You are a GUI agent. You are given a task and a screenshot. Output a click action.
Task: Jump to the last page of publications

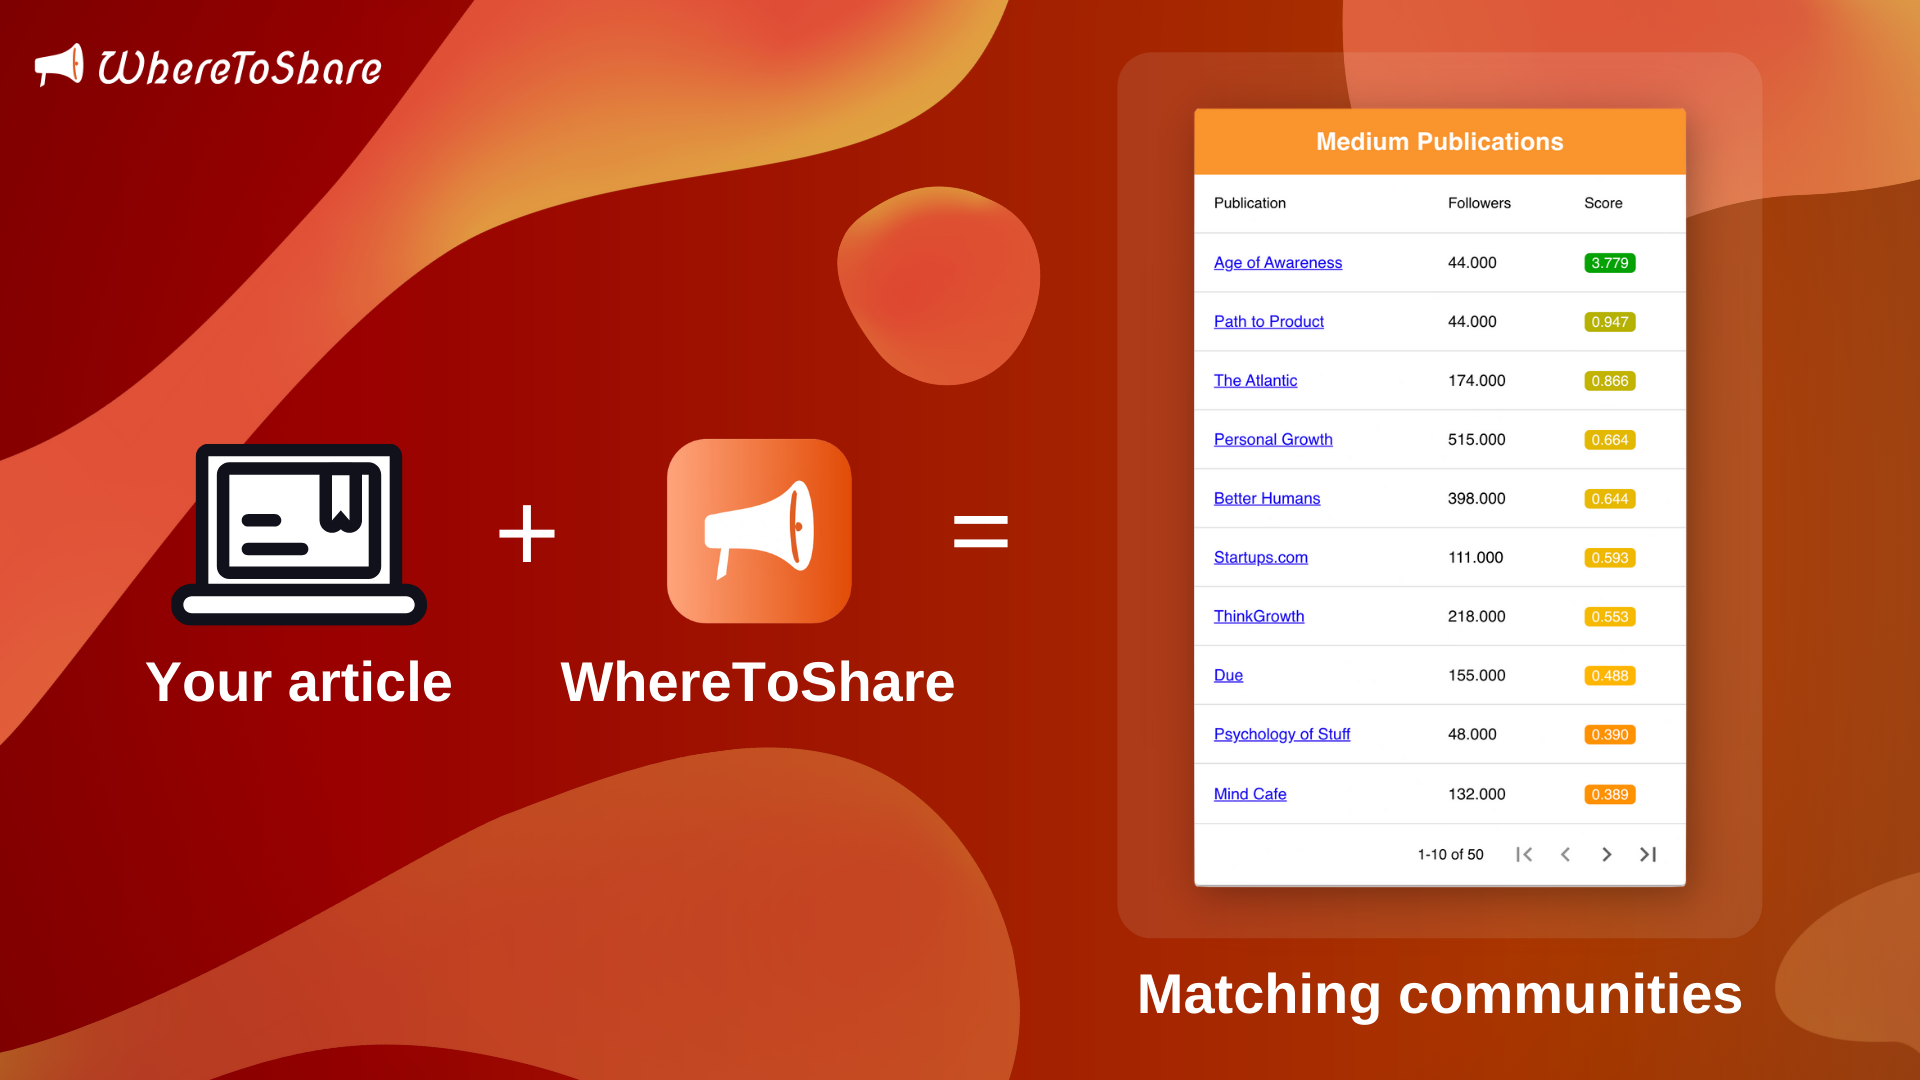(x=1647, y=854)
